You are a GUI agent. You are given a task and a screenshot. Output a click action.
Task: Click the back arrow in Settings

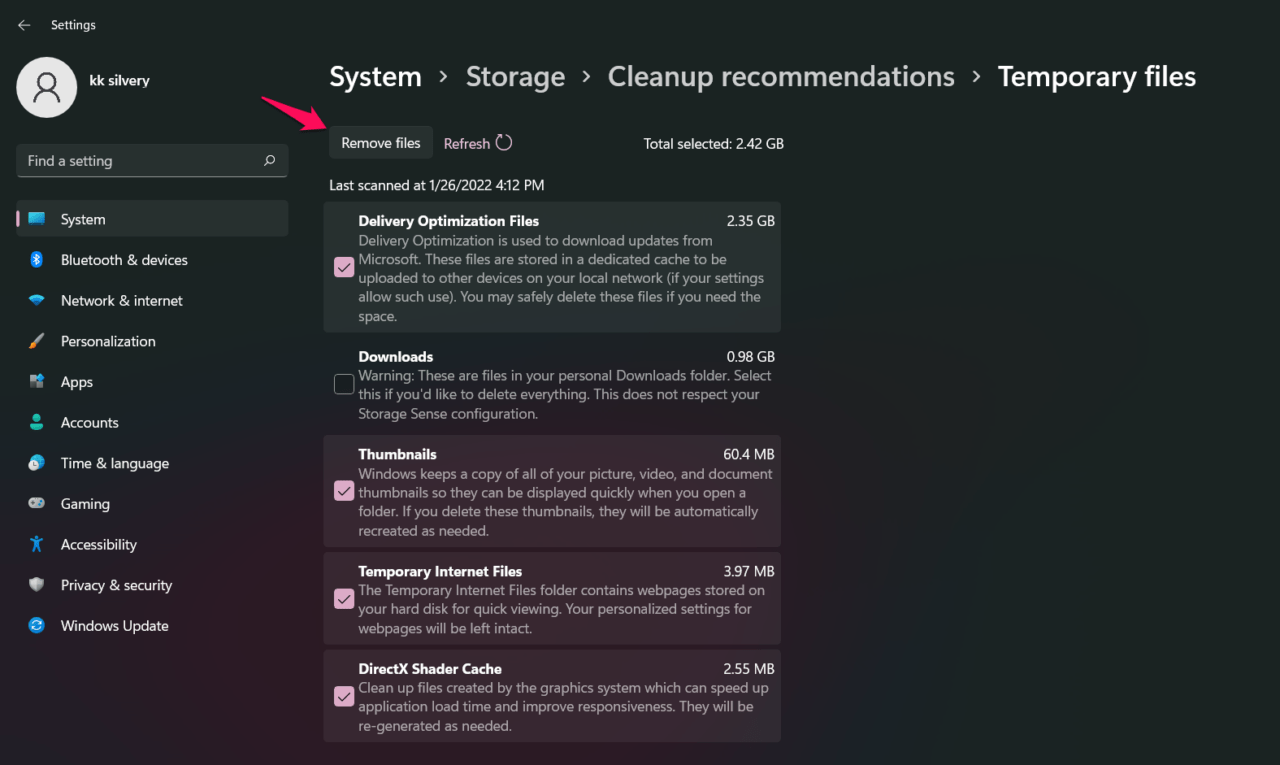click(24, 25)
